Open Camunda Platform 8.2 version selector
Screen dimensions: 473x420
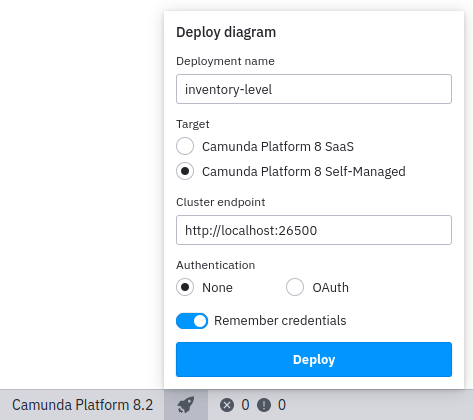(x=82, y=405)
